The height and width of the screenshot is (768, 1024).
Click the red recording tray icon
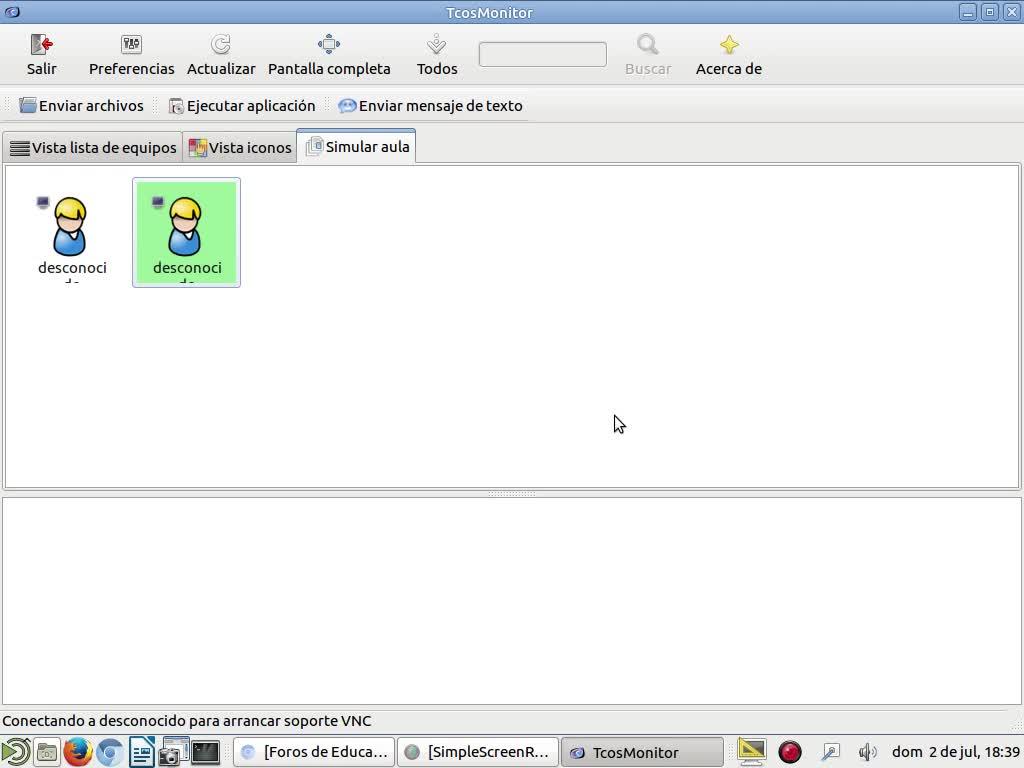tap(790, 752)
